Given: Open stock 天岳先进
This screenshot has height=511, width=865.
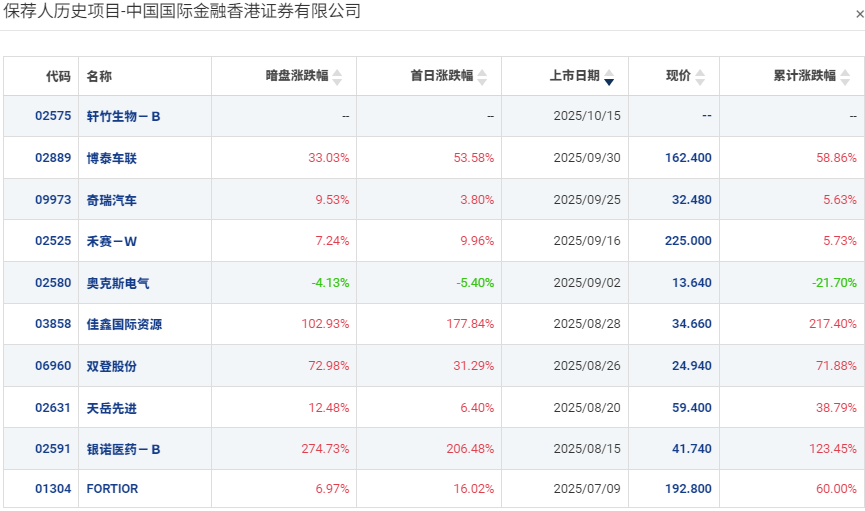Looking at the screenshot, I should 111,408.
